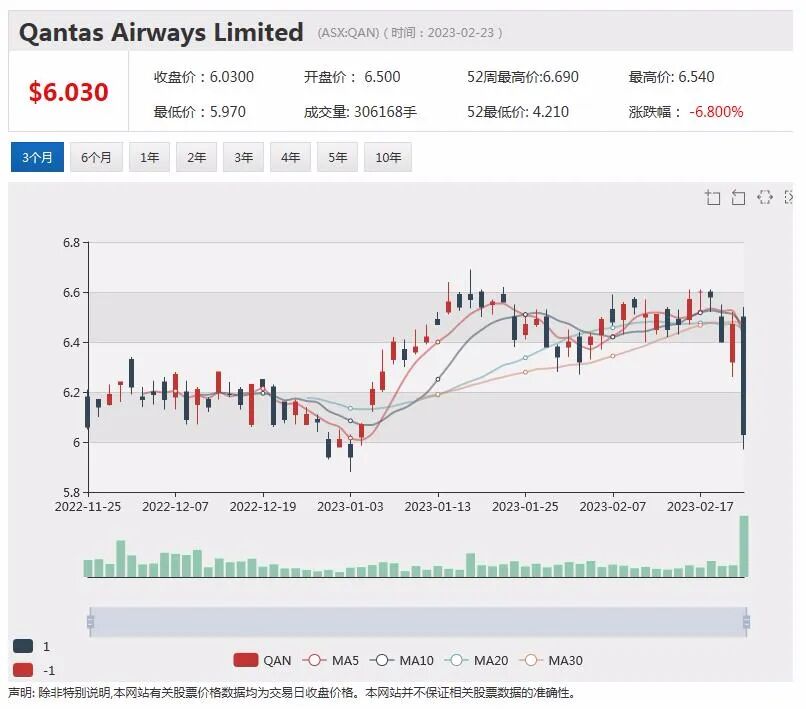
Task: Click the restore chart icon
Action: (764, 197)
